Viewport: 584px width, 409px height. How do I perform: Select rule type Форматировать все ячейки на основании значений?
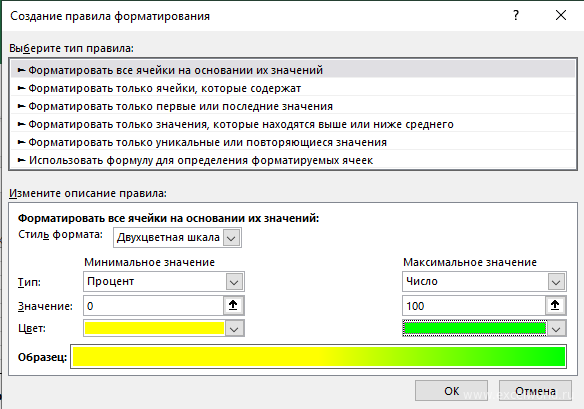click(x=293, y=70)
